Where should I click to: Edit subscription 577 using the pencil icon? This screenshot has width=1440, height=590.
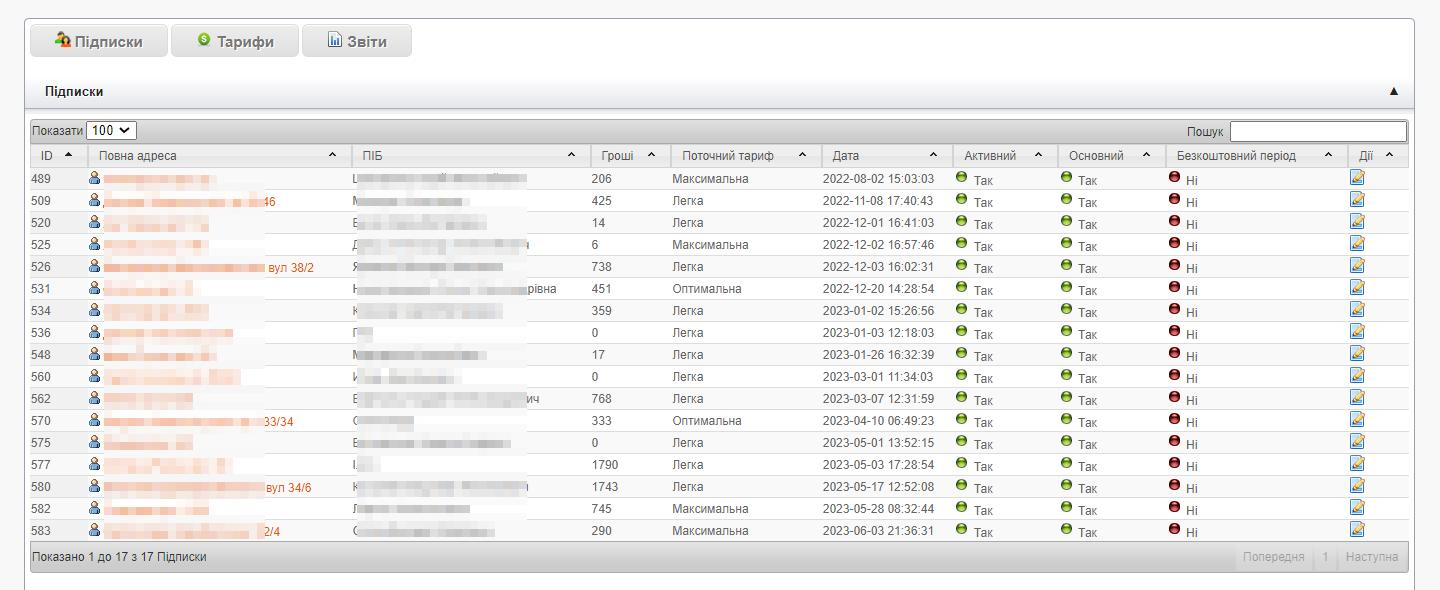[x=1357, y=463]
